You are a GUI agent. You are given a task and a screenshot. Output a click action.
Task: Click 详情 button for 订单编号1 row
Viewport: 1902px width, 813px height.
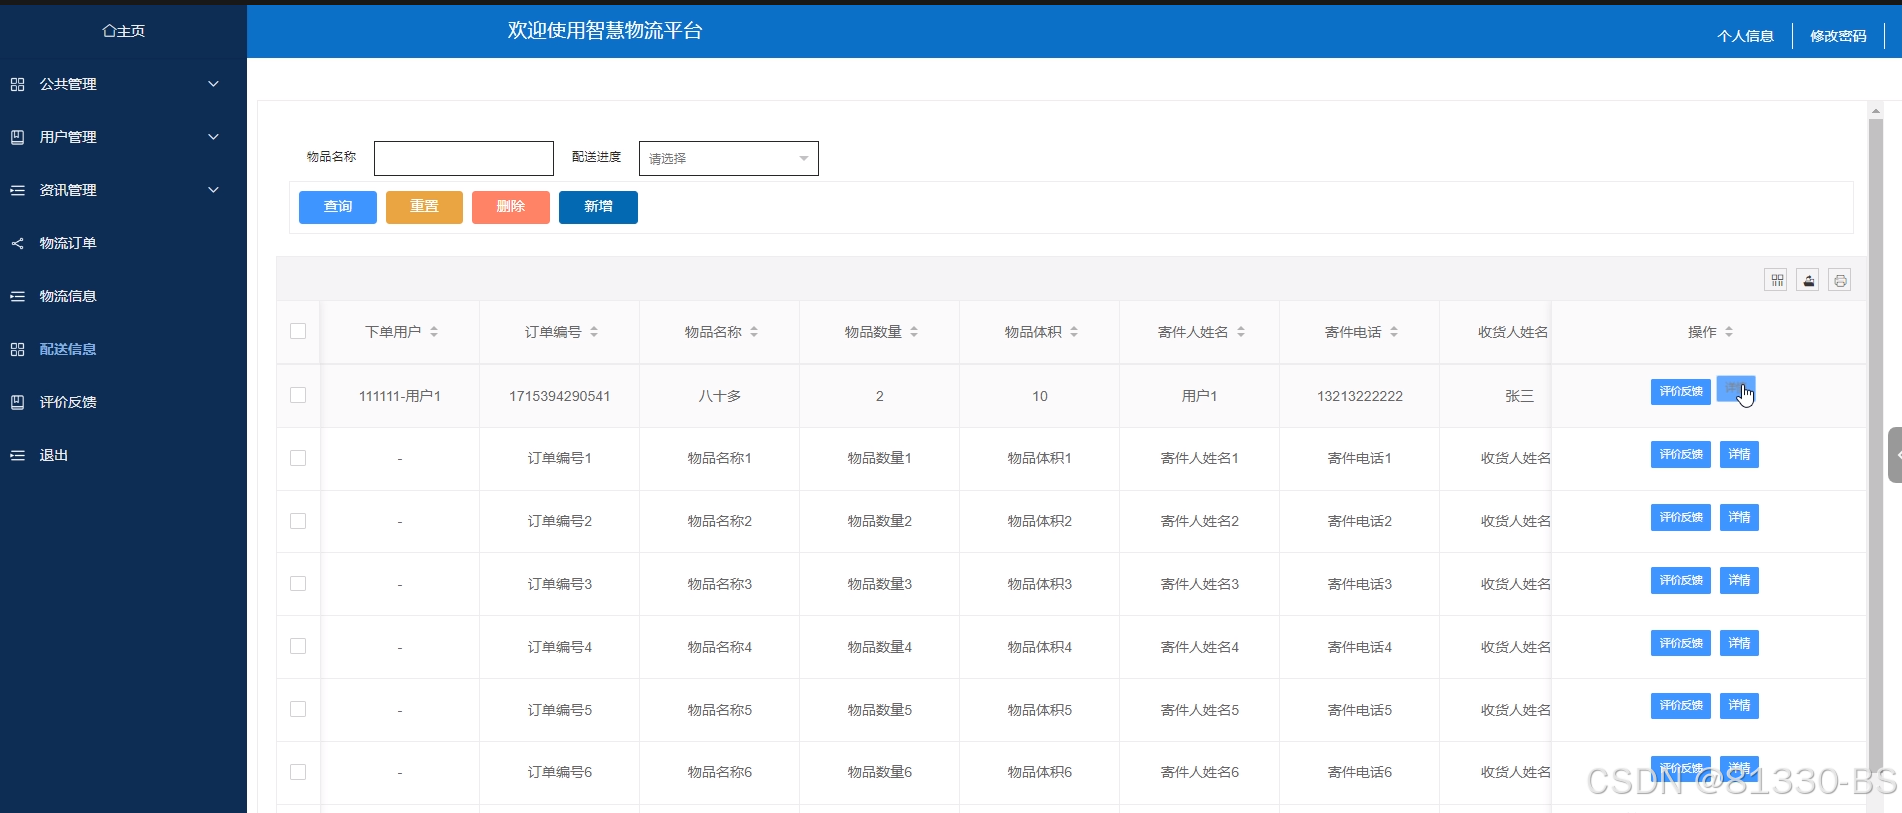click(x=1739, y=455)
